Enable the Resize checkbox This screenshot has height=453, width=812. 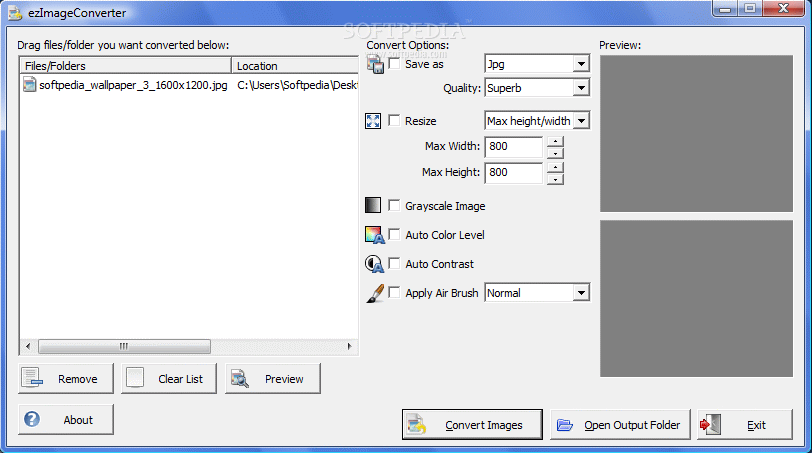[394, 121]
